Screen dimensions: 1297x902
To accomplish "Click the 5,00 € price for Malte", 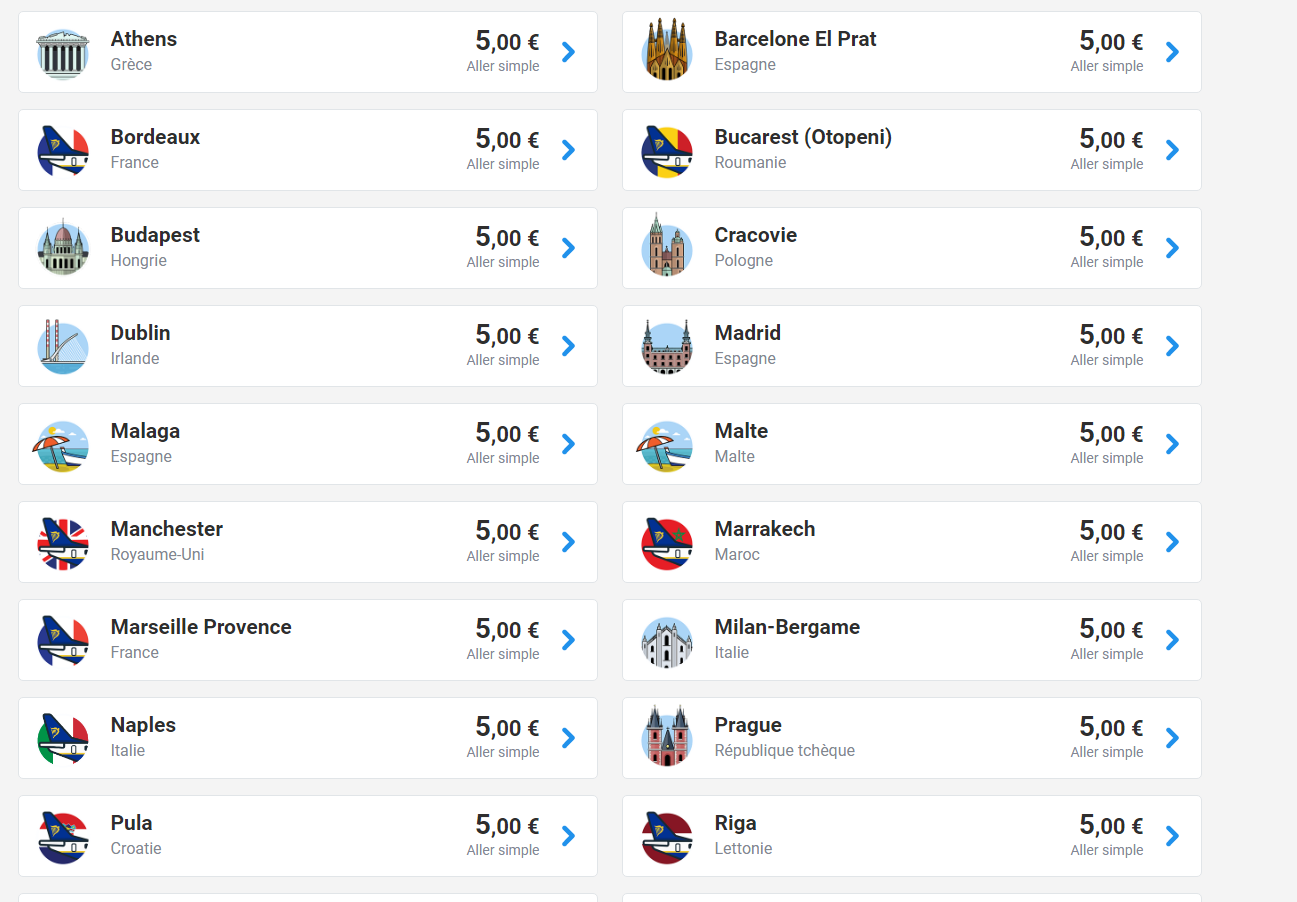I will pos(1110,433).
